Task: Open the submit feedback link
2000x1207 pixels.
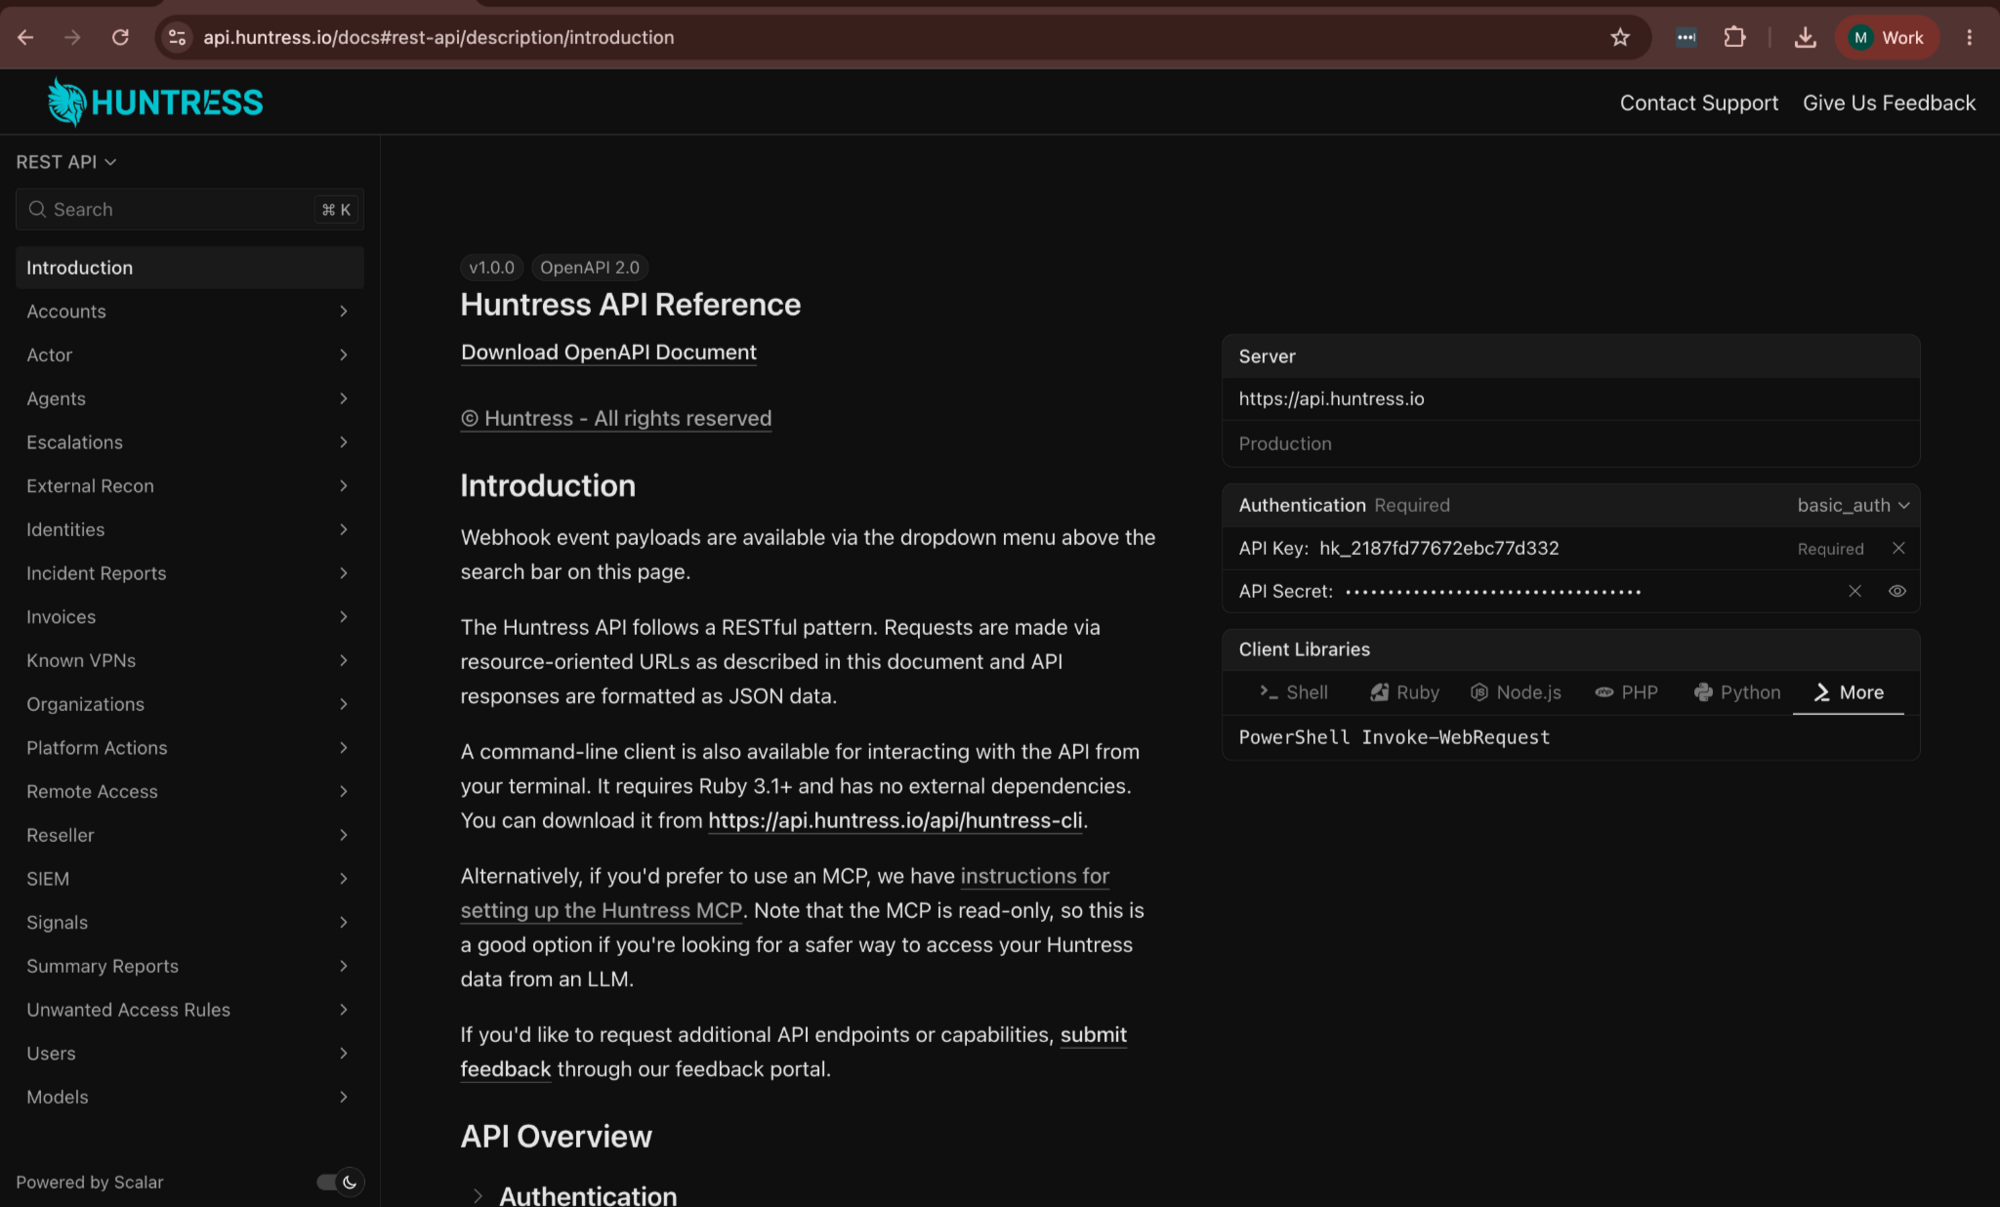Action: pos(1093,1035)
